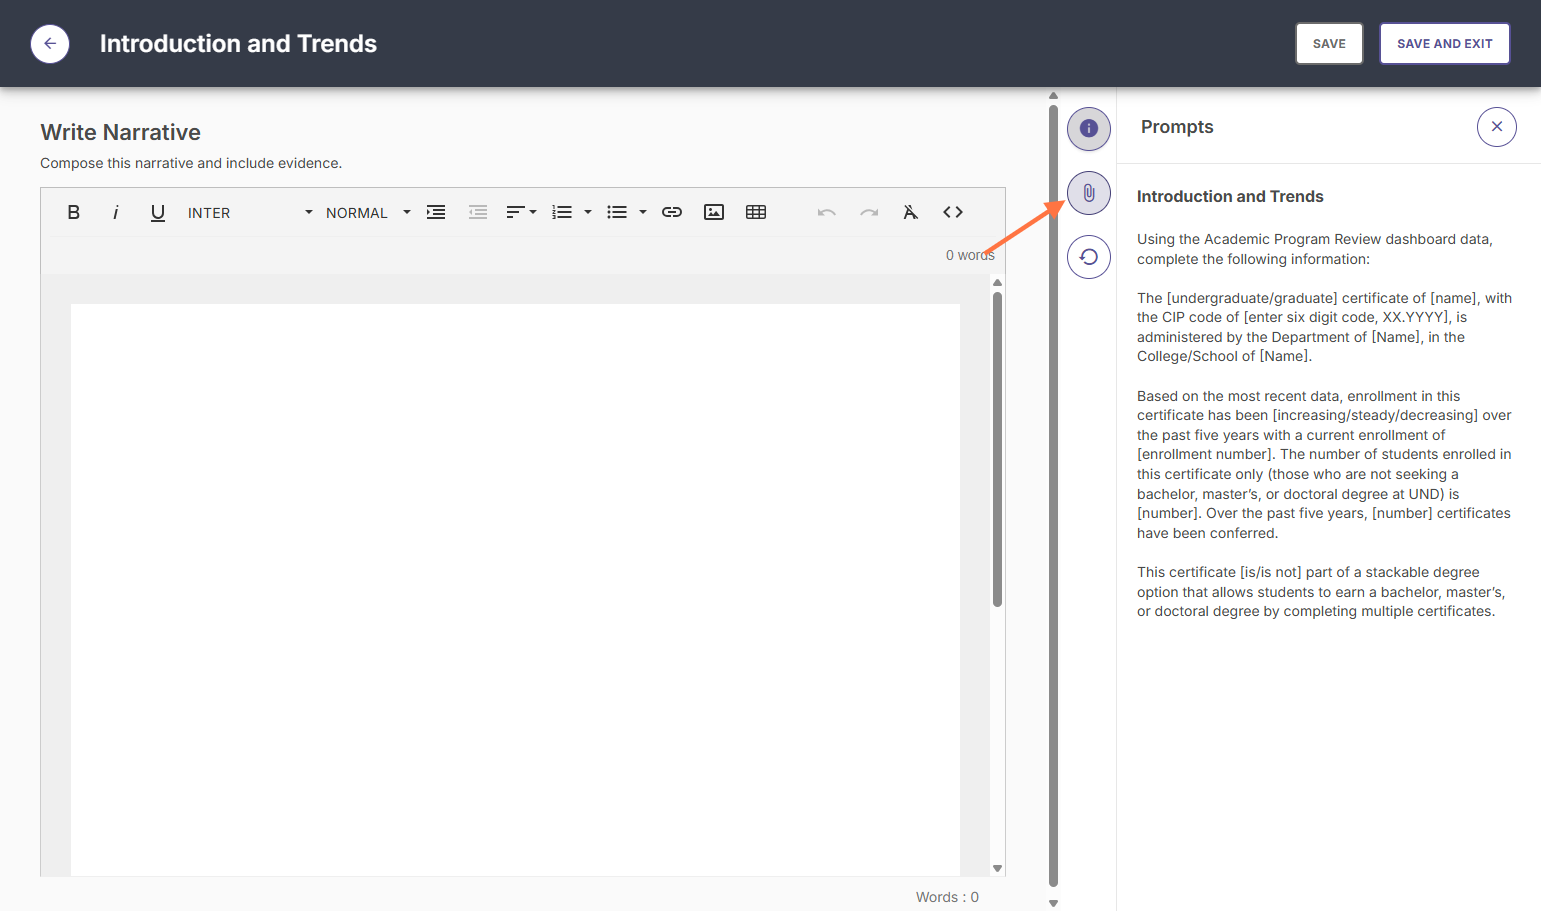This screenshot has width=1541, height=911.
Task: Redo the last edit
Action: 869,212
